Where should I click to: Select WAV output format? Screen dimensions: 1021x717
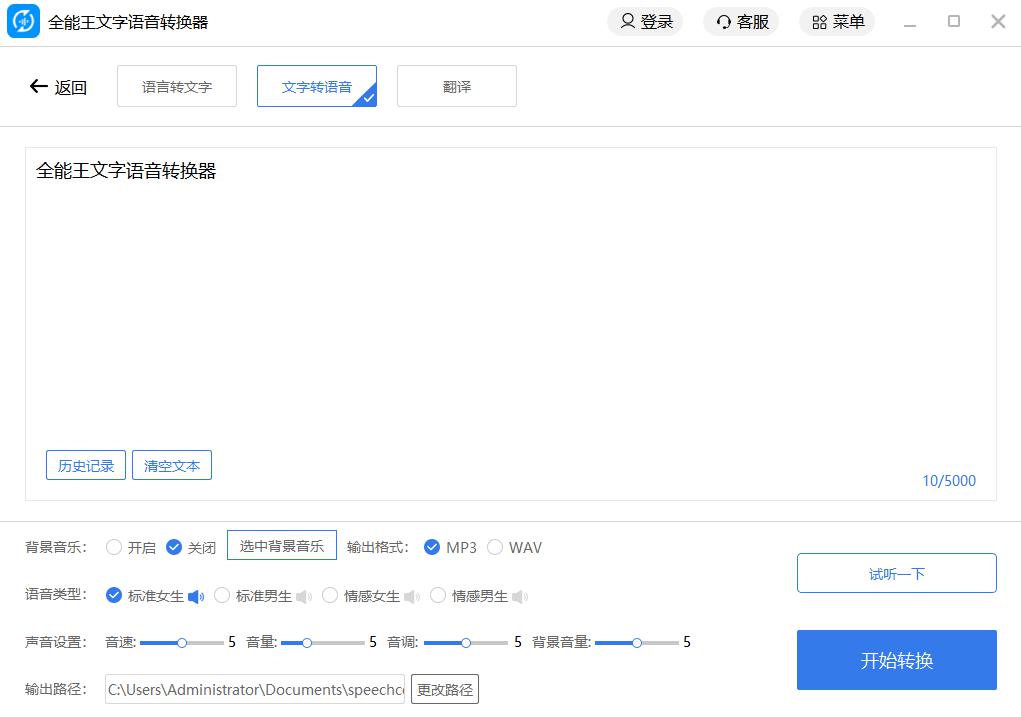(x=495, y=547)
